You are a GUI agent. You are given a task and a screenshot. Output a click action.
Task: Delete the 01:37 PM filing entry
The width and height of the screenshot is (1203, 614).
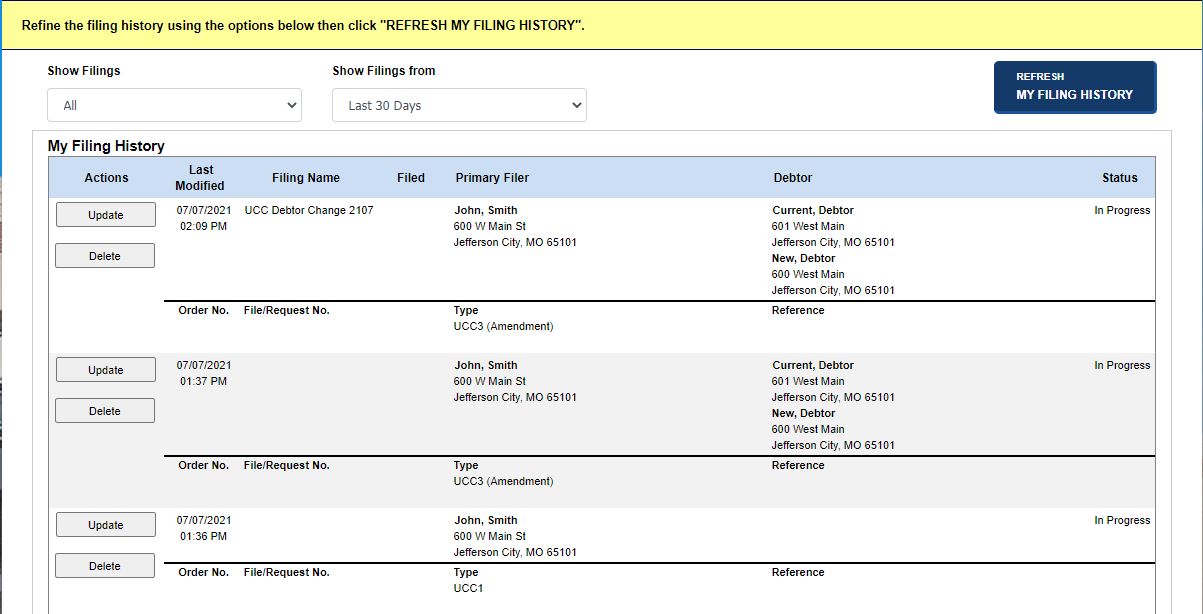tap(105, 410)
